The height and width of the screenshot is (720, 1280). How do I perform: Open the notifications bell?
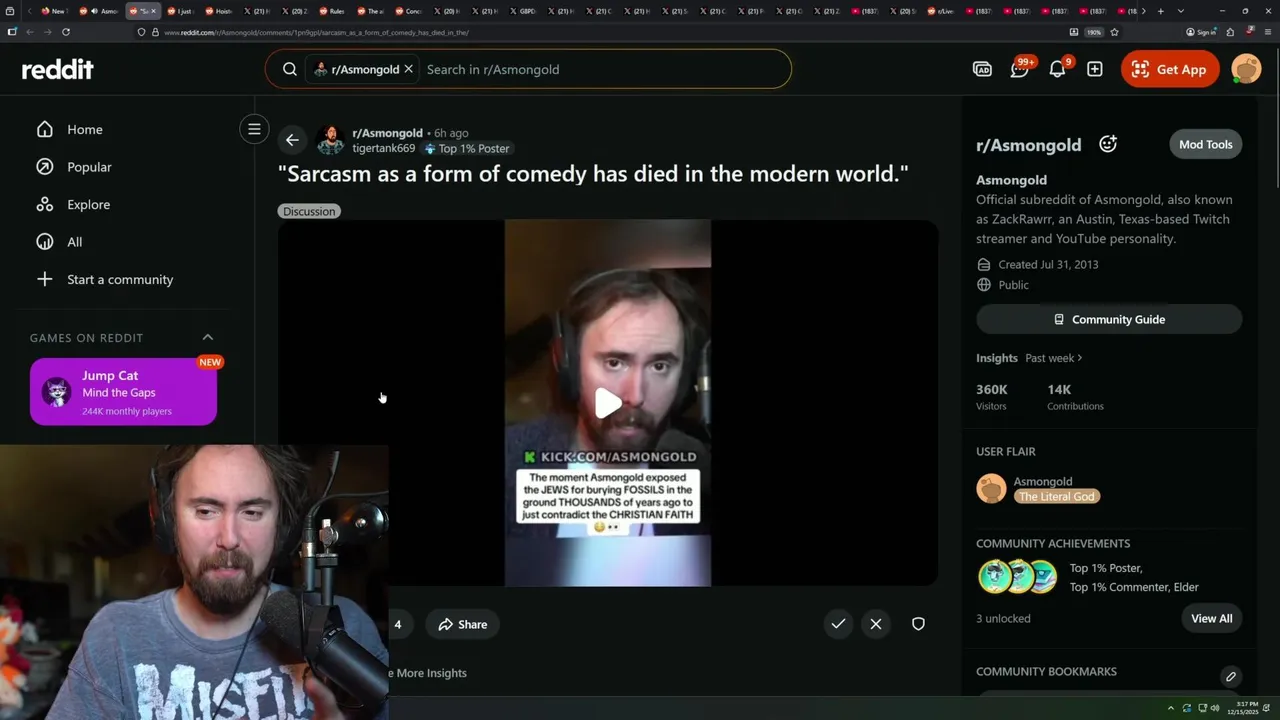point(1058,69)
